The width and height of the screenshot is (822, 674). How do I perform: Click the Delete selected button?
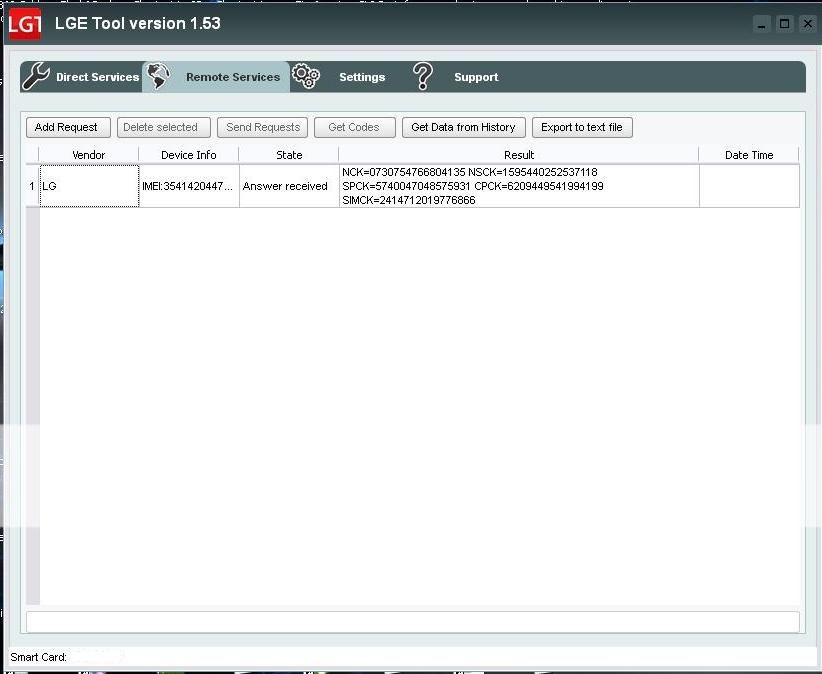[160, 127]
